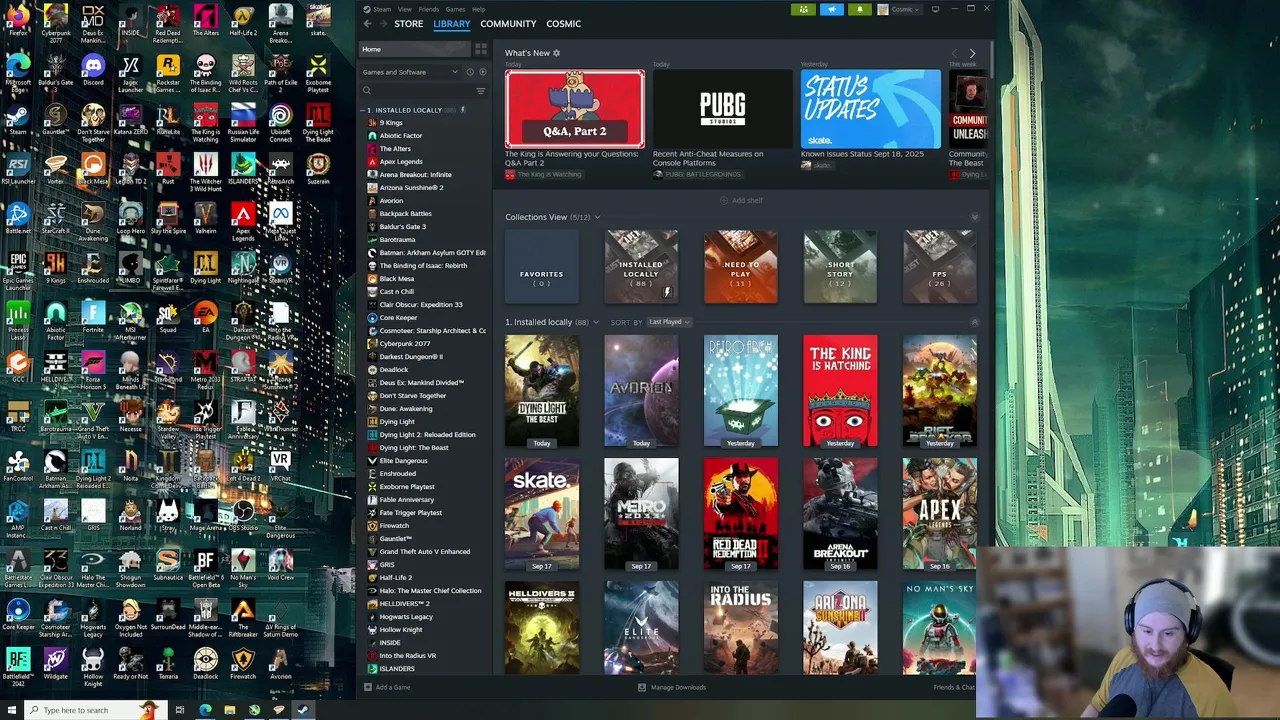Open the Favorites collection tile
Screen dimensions: 1280x720
click(541, 266)
